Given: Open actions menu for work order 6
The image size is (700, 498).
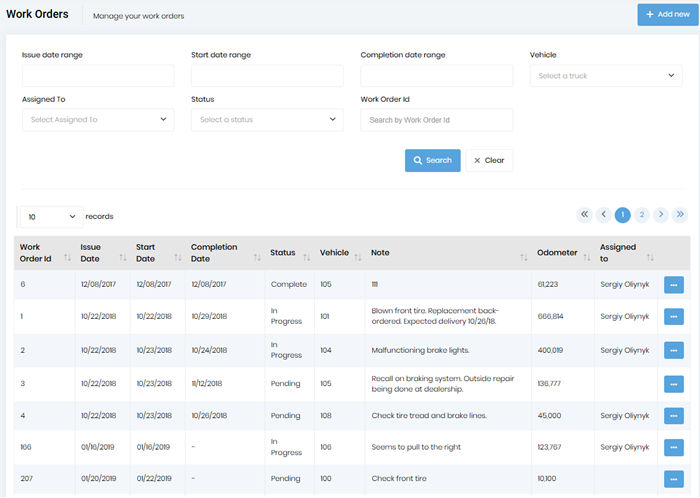Looking at the screenshot, I should [674, 285].
